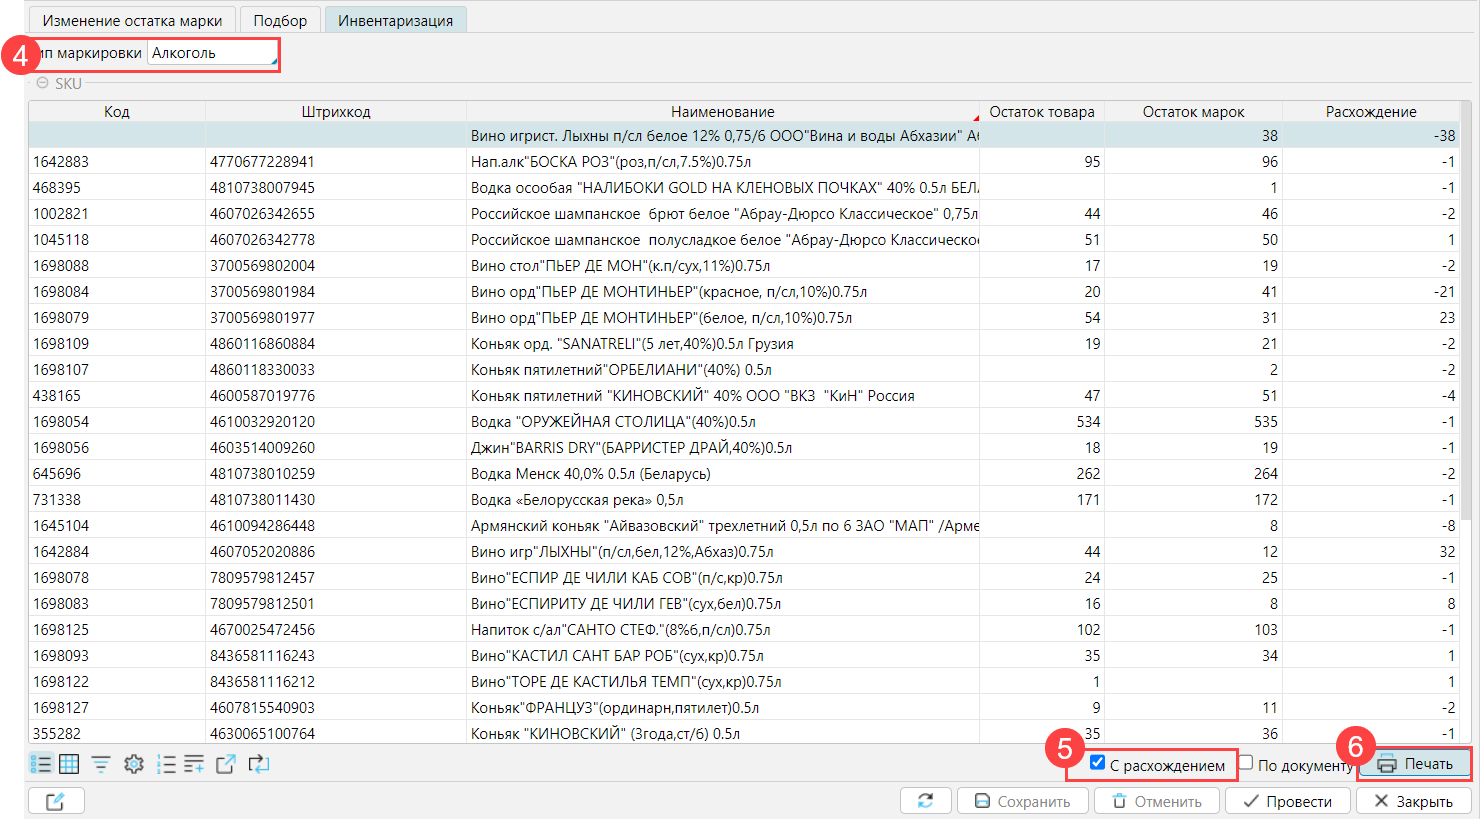Enable the 'По документу' checkbox
This screenshot has width=1480, height=819.
coord(1246,763)
